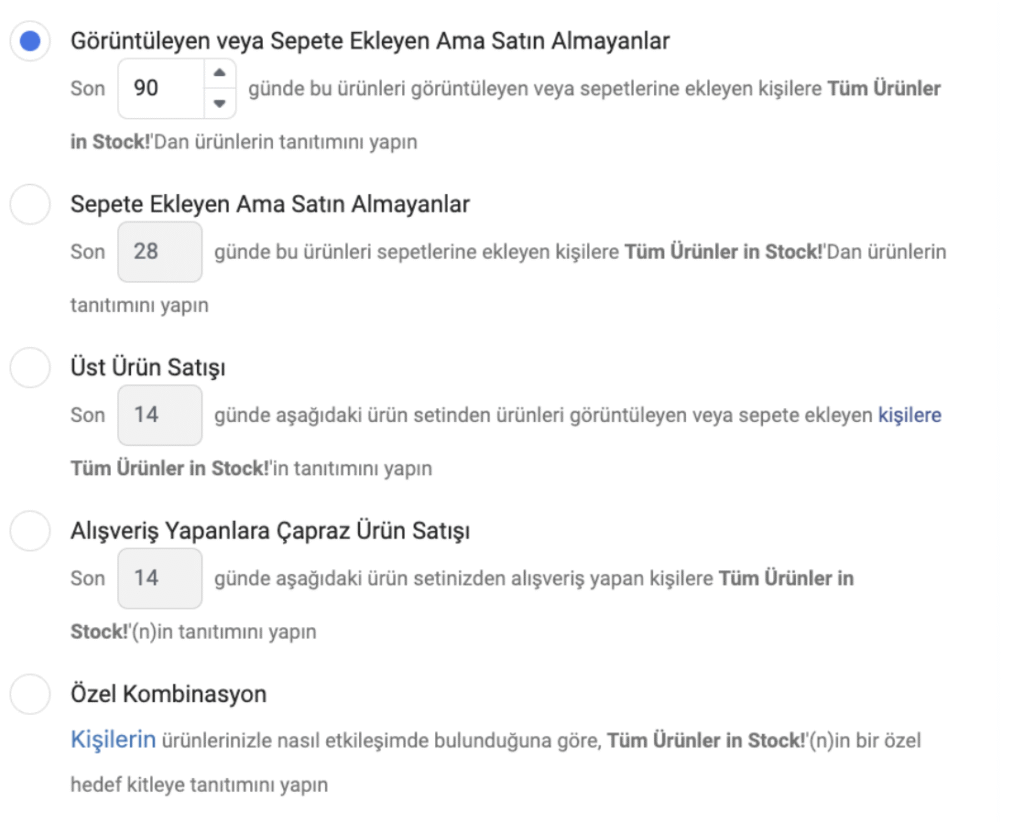Click the 'Görüntüleyen veya Sepete Ekleyen Ama Satın Almayanlar' title
This screenshot has width=1024, height=822.
370,41
